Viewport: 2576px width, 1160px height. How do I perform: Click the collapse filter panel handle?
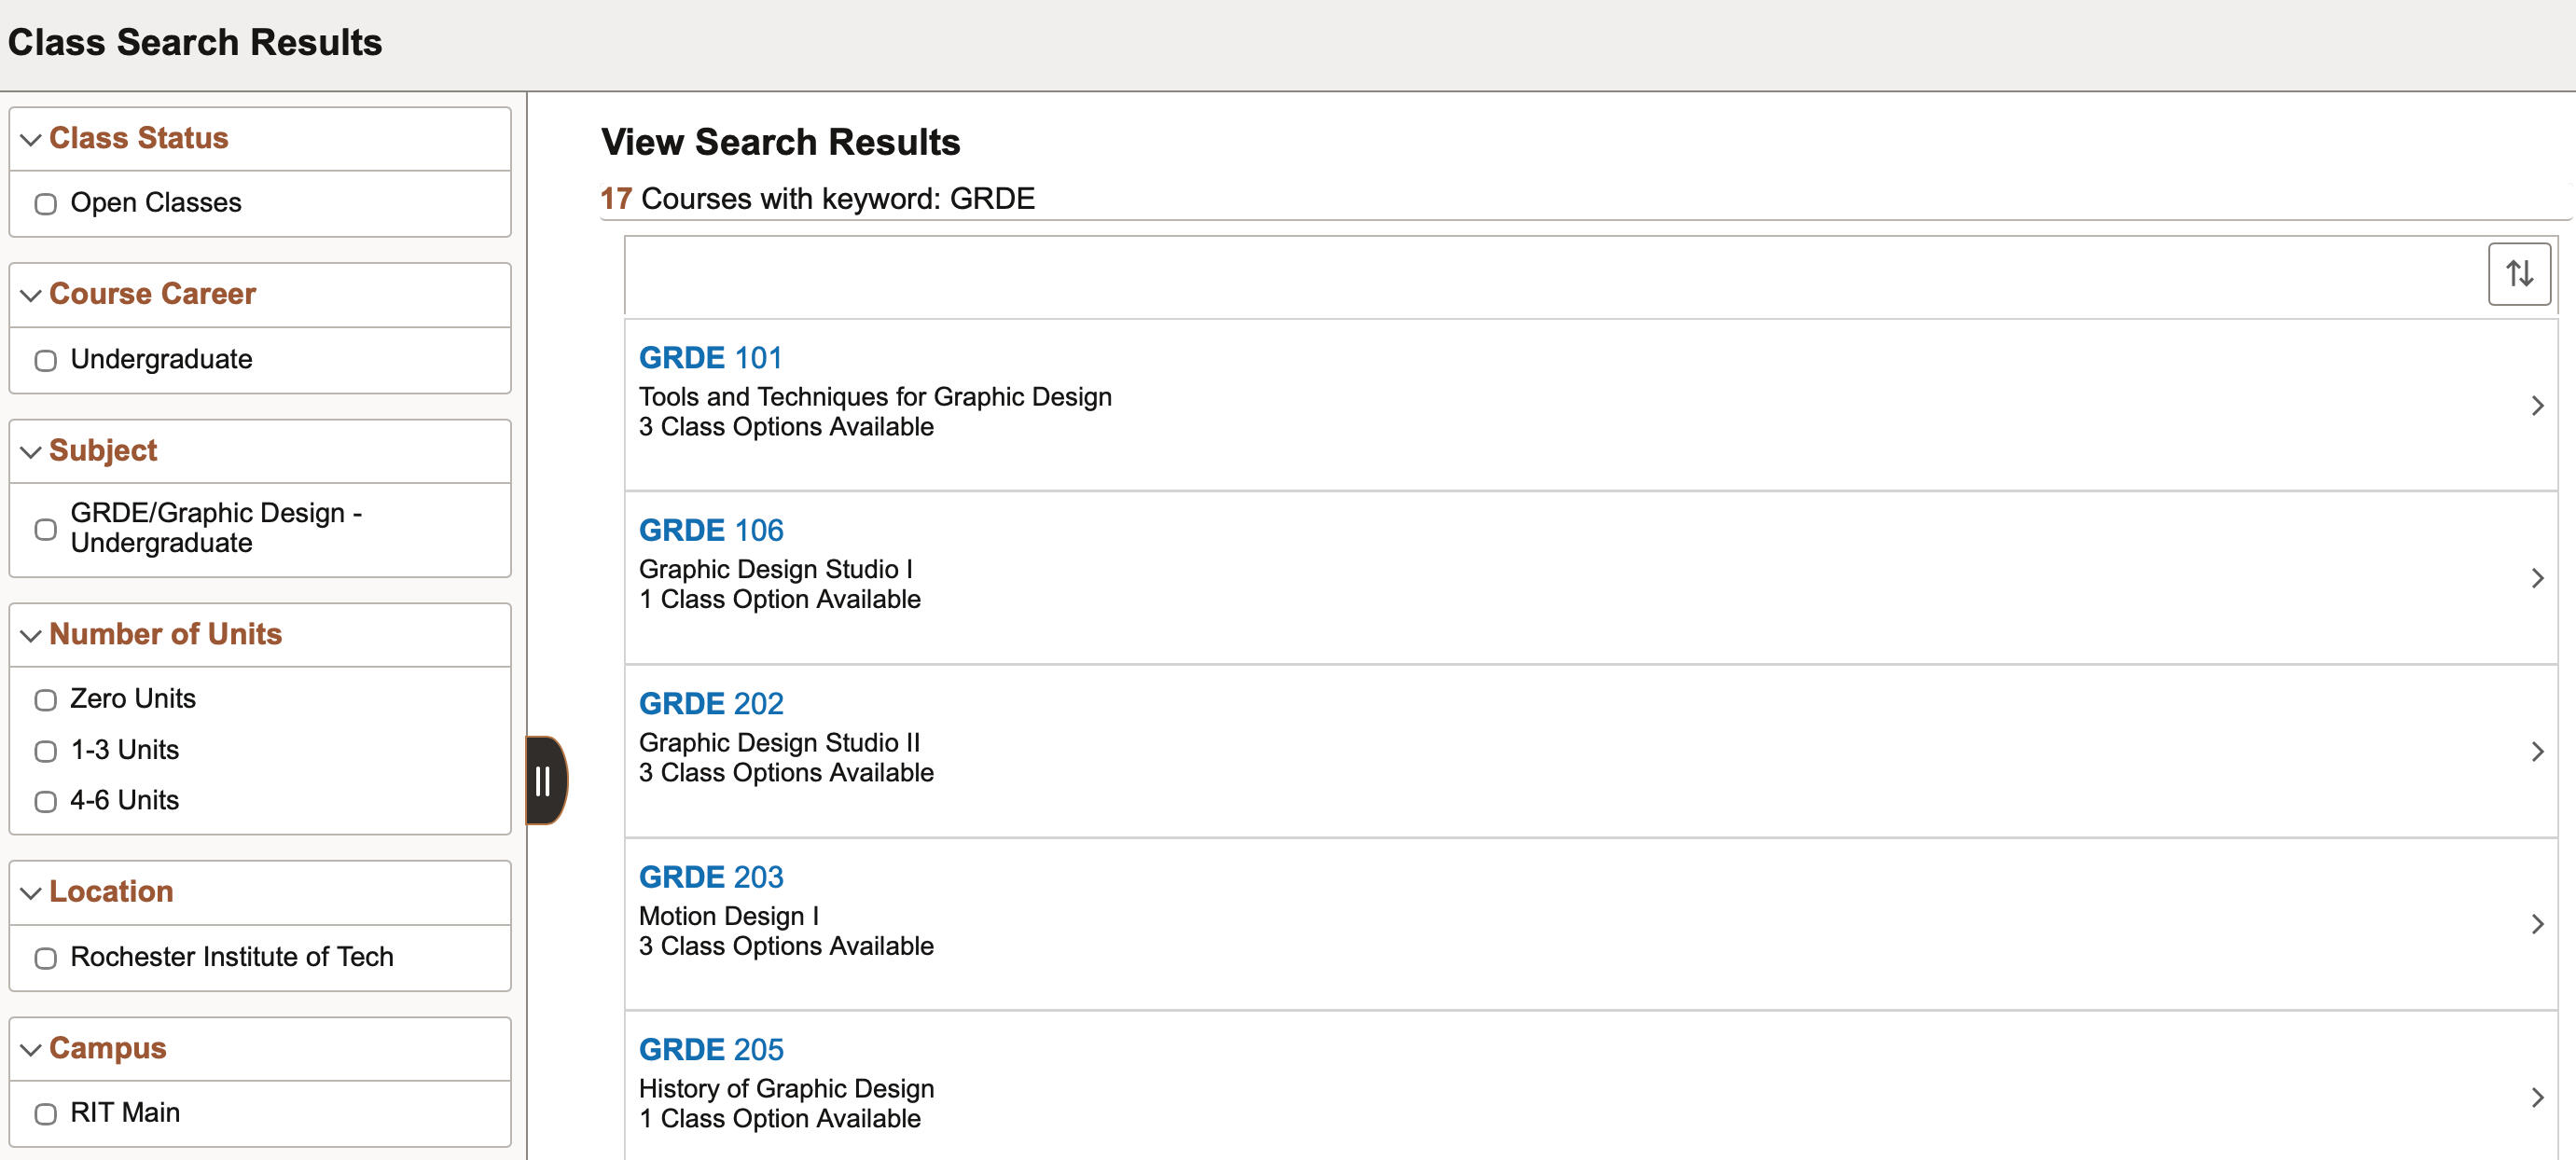[x=545, y=780]
